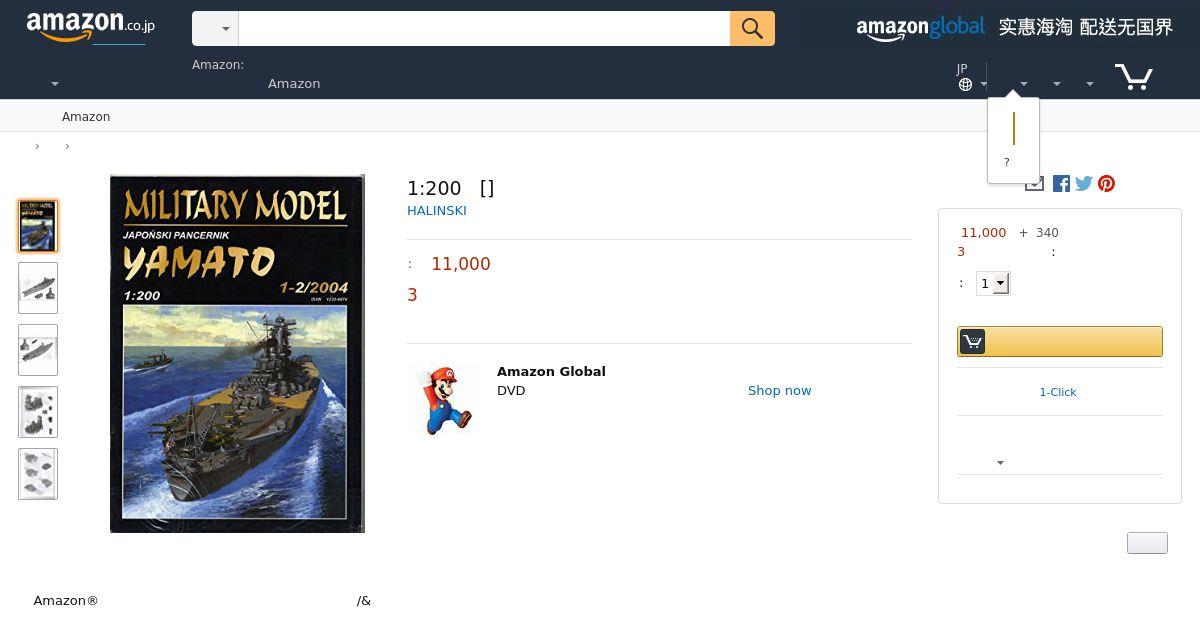Open the search category dropdown
The height and width of the screenshot is (630, 1200).
click(215, 29)
